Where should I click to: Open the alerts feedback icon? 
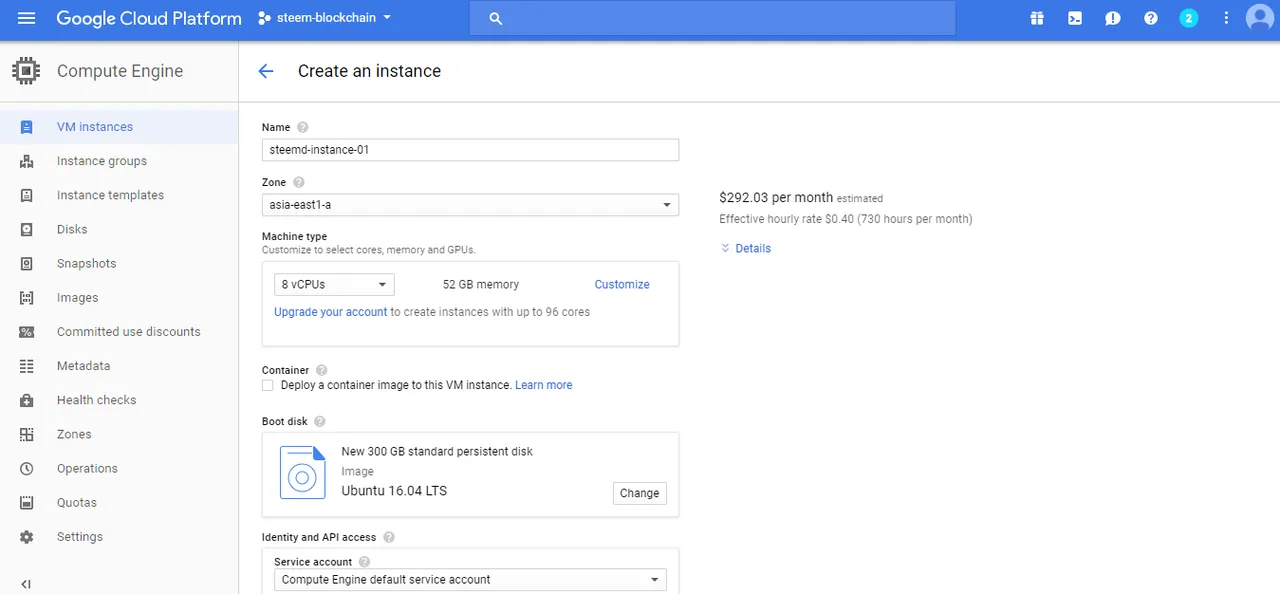tap(1113, 18)
